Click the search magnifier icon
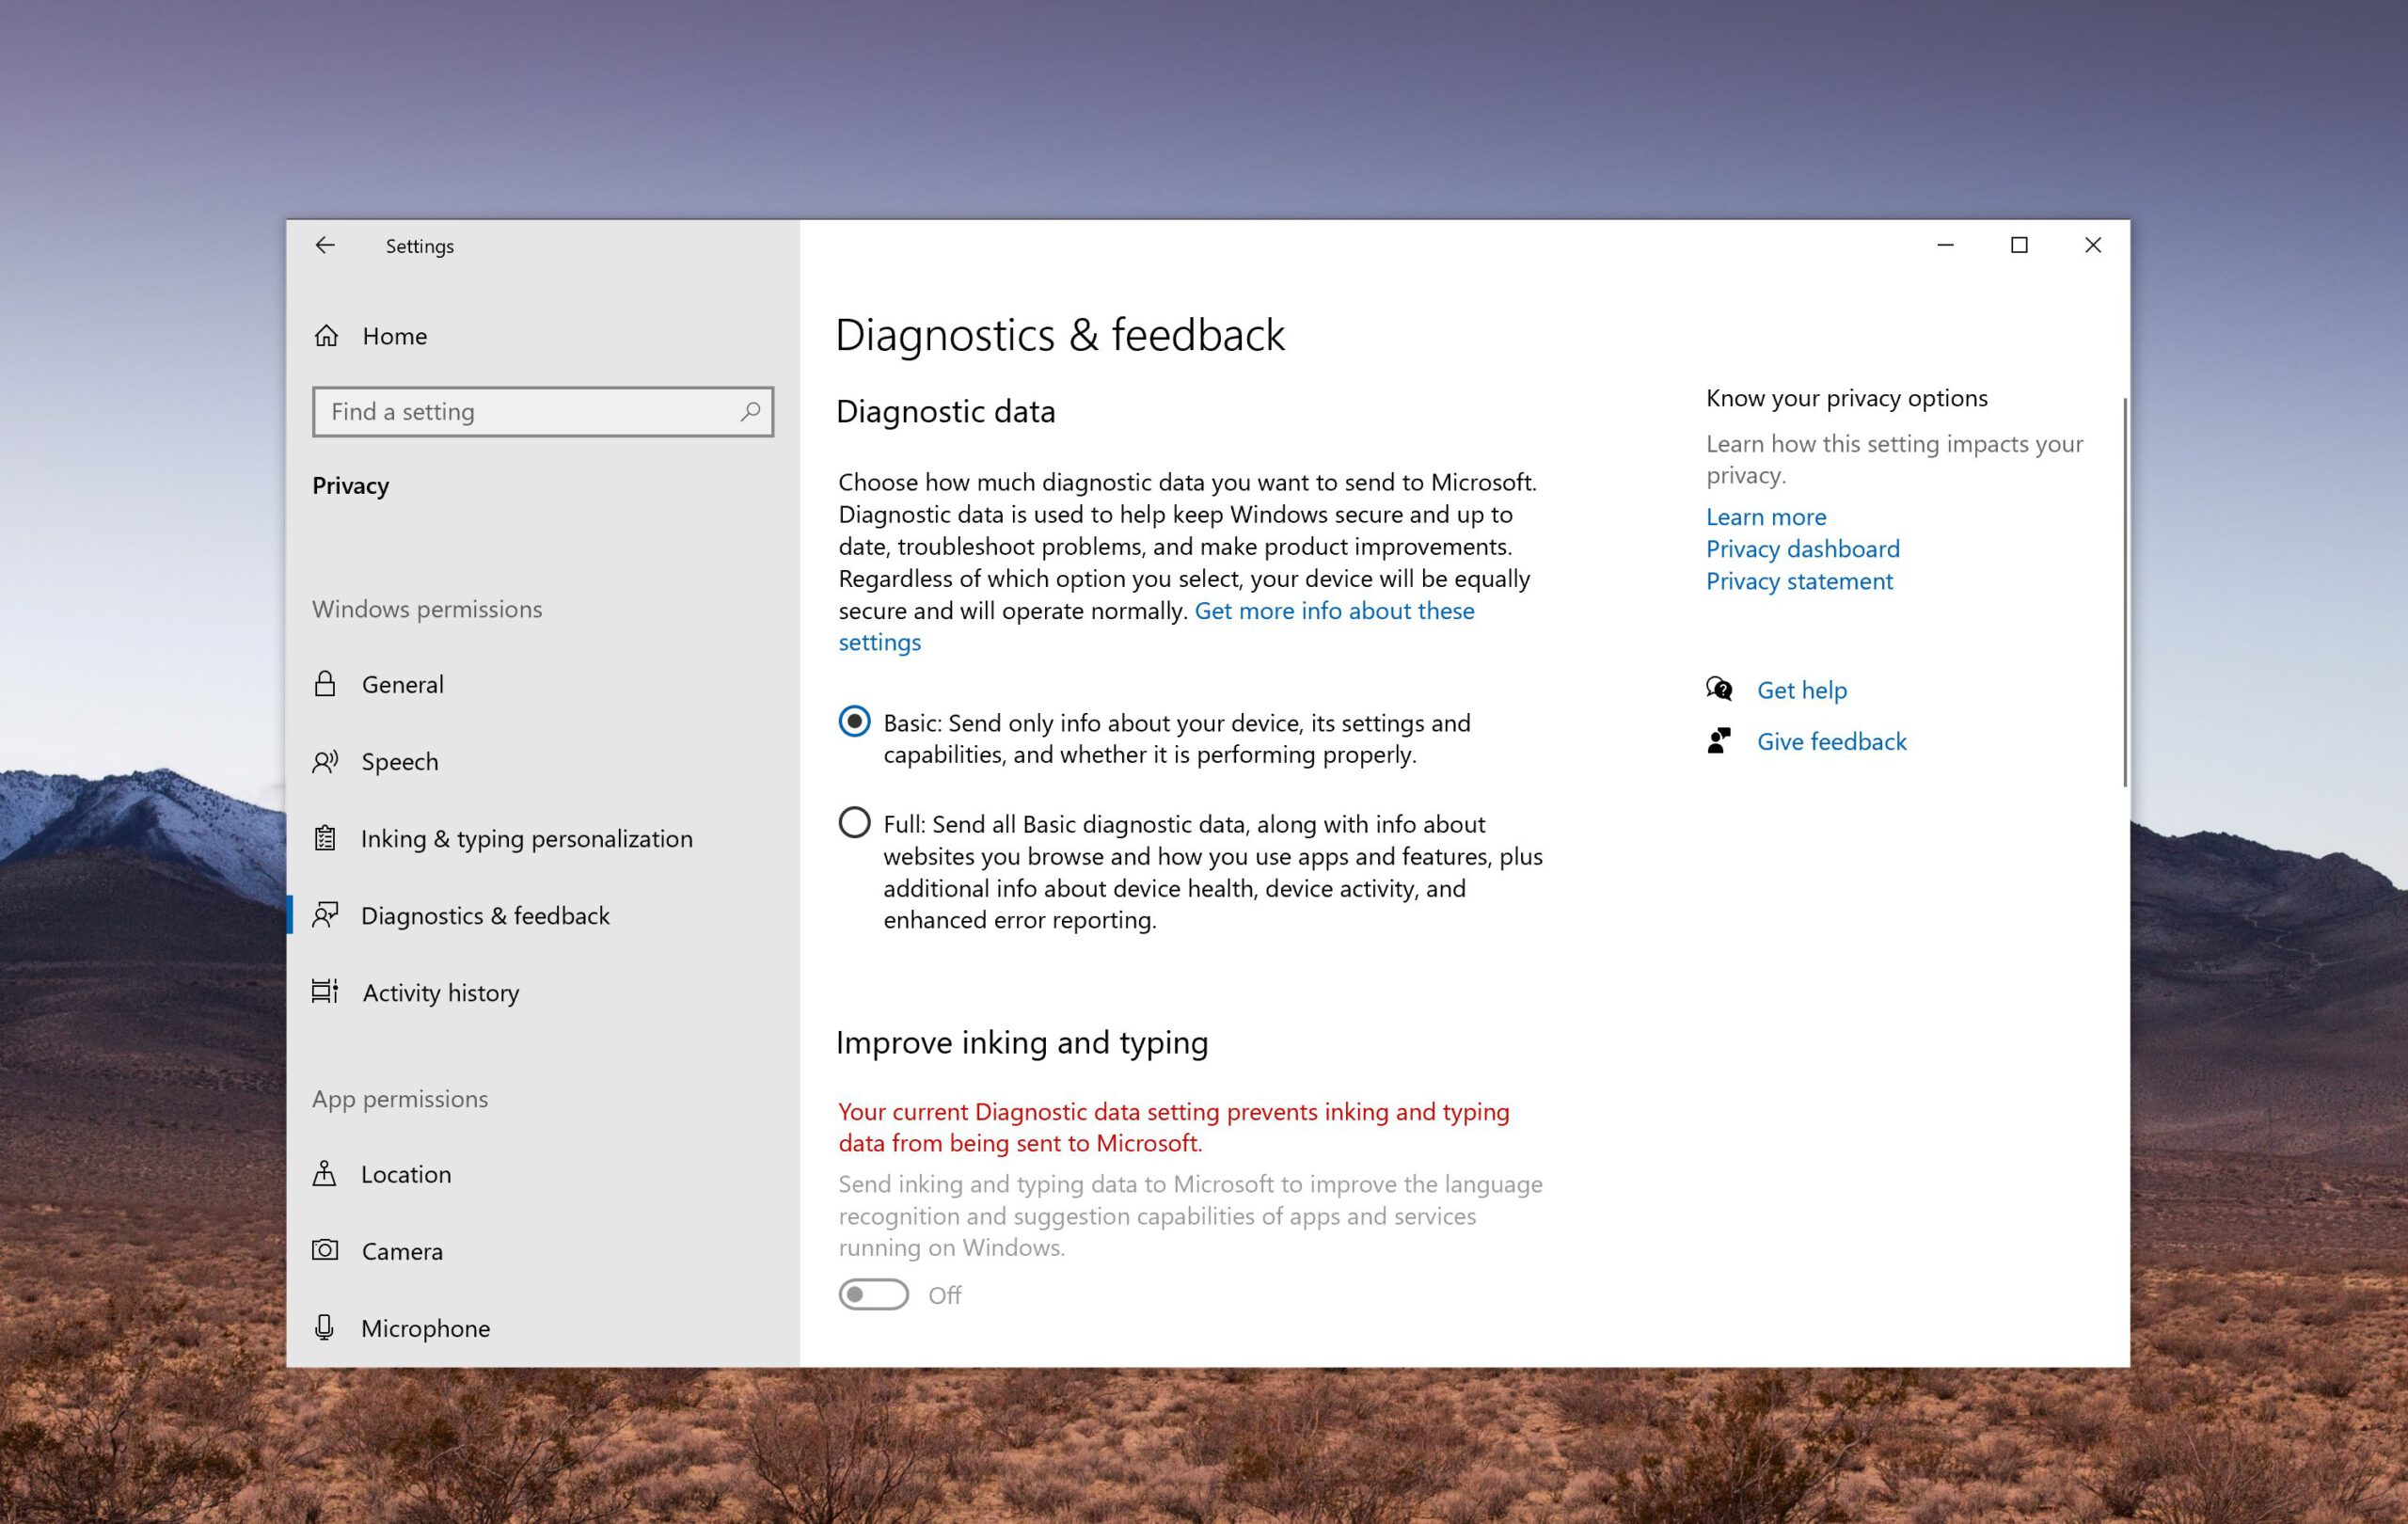 point(750,411)
